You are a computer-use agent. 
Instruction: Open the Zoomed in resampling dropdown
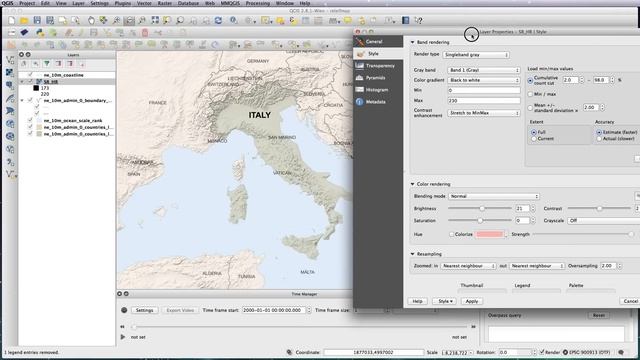pyautogui.click(x=468, y=266)
